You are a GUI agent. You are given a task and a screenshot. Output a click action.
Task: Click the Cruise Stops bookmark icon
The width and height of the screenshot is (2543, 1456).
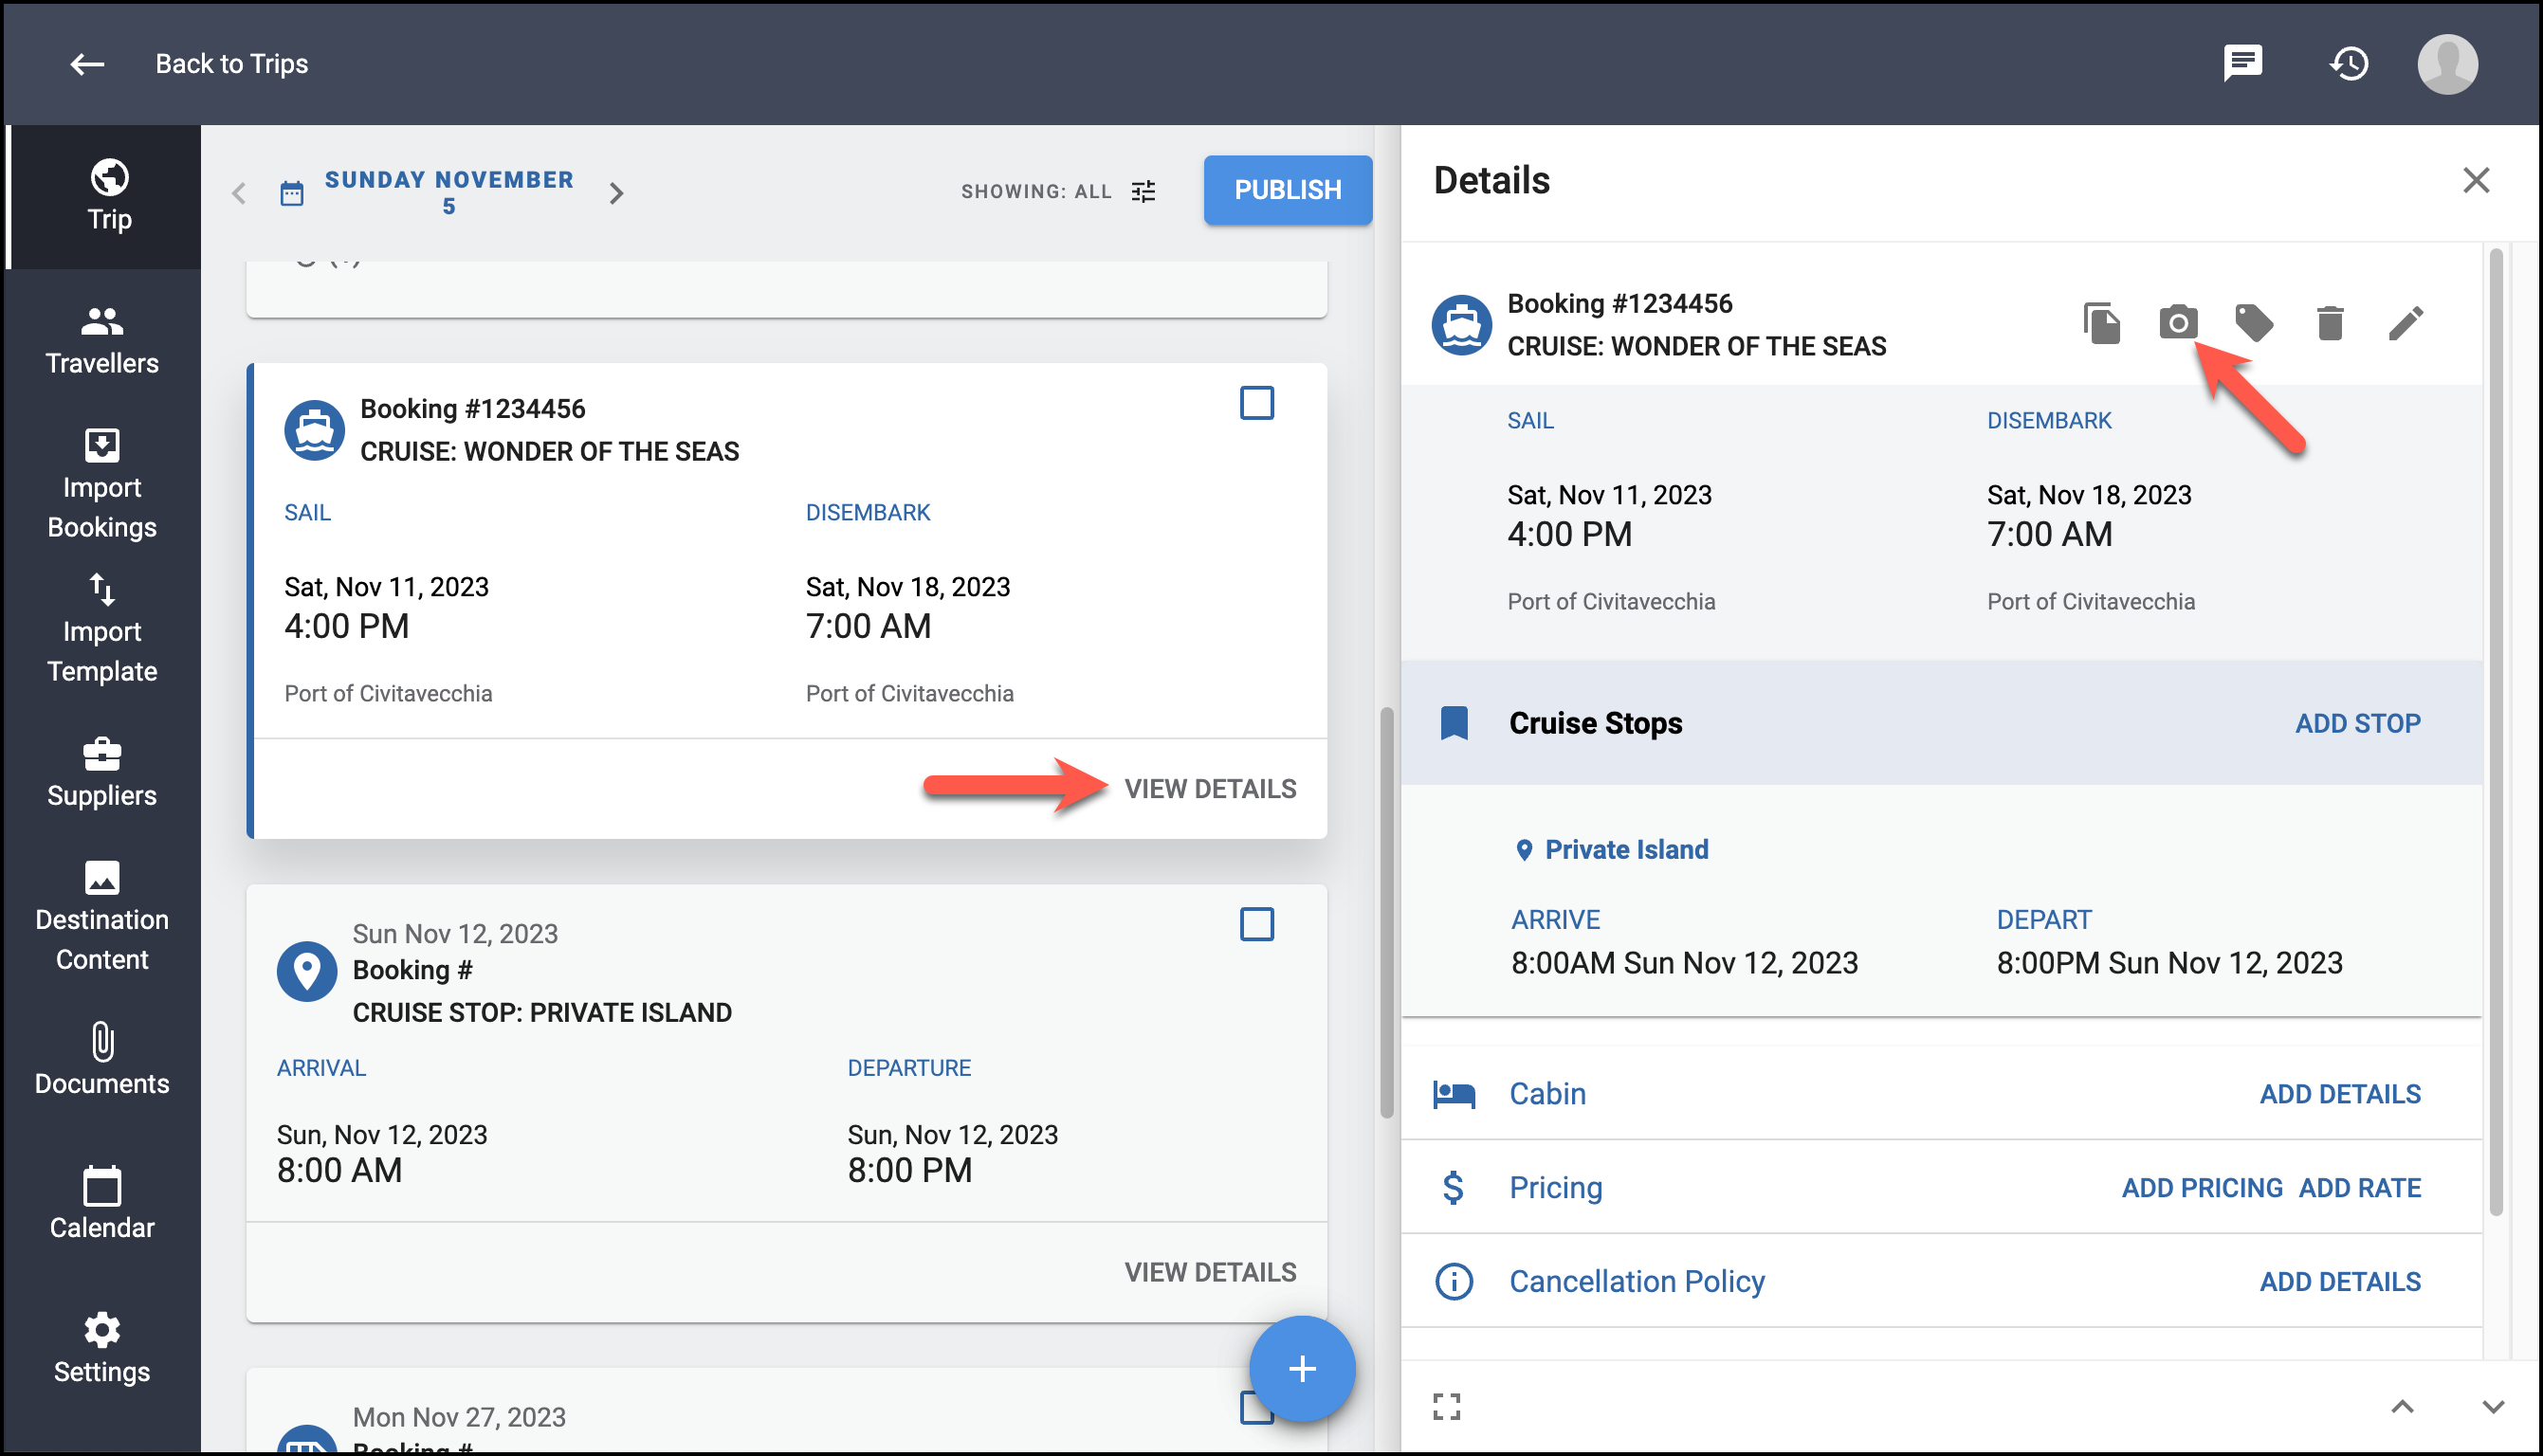tap(1453, 723)
